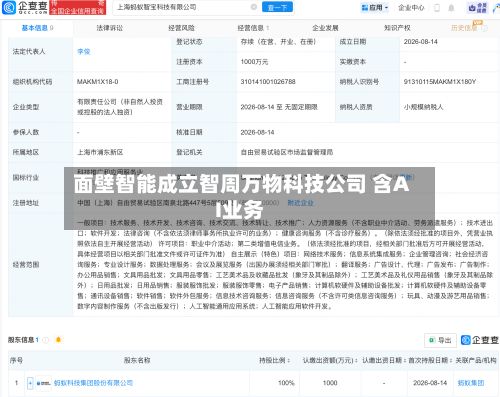Click the 序号 column header
Image resolution: width=500 pixels, height=397 pixels.
click(x=16, y=360)
